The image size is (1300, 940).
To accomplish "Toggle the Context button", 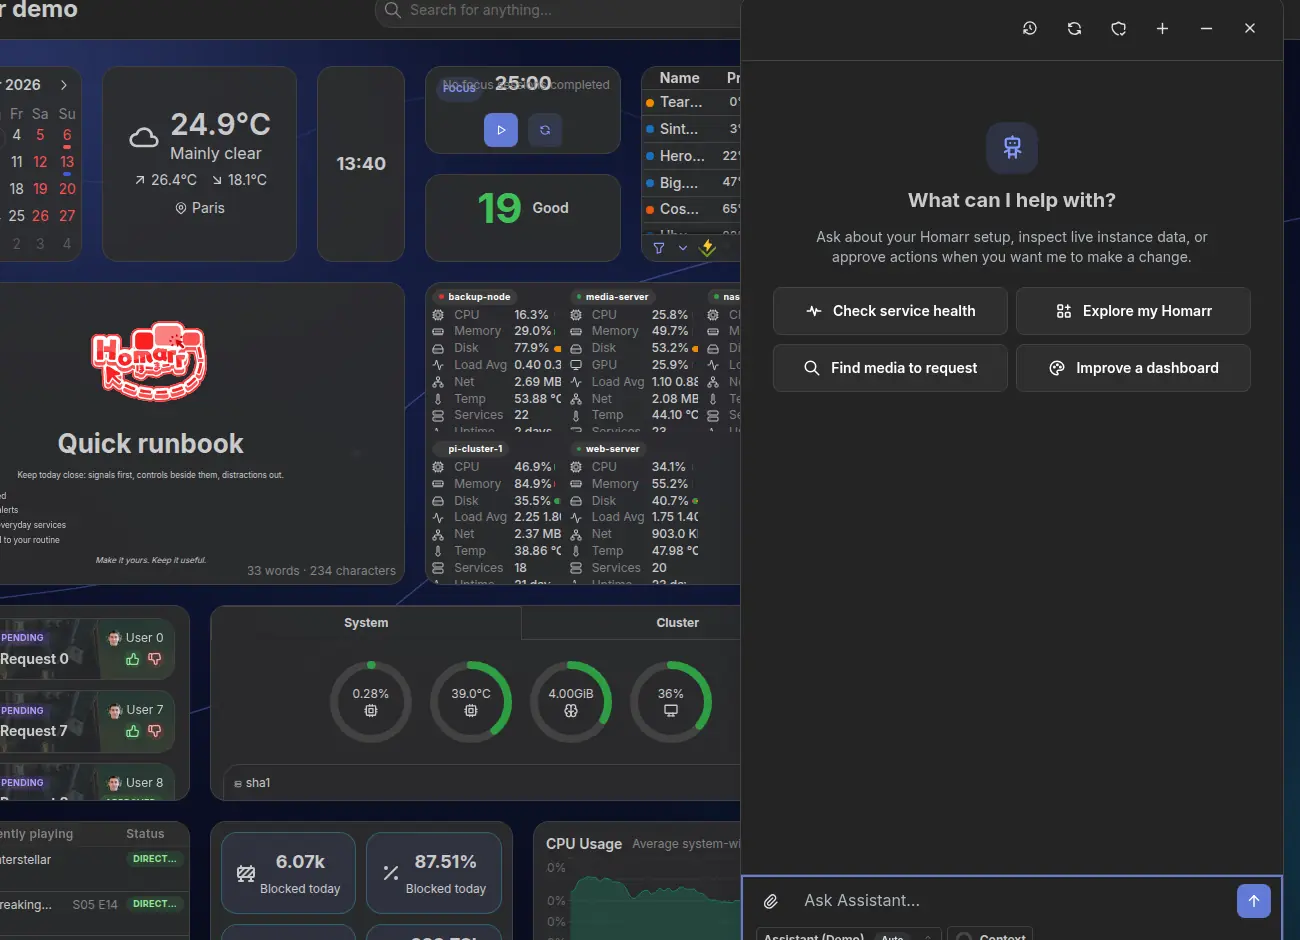I will (x=990, y=934).
